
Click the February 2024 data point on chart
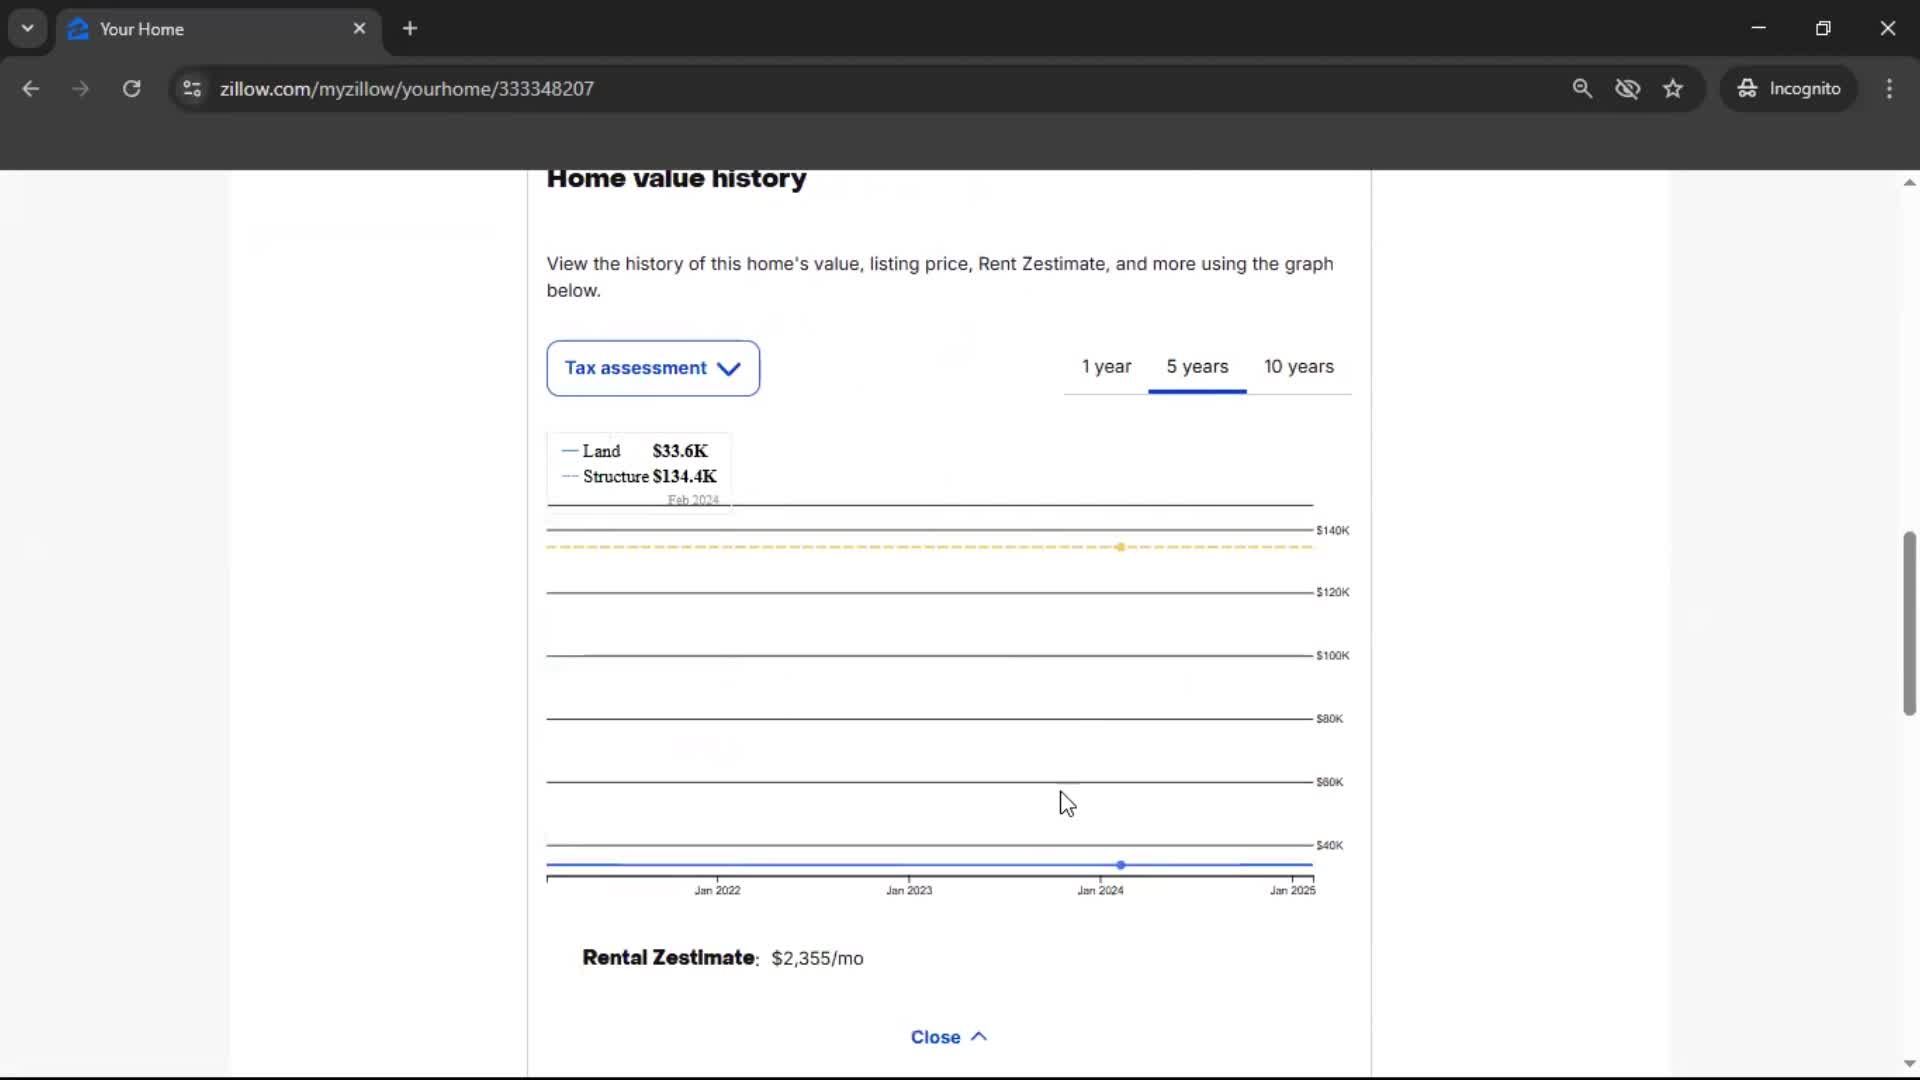point(1121,548)
